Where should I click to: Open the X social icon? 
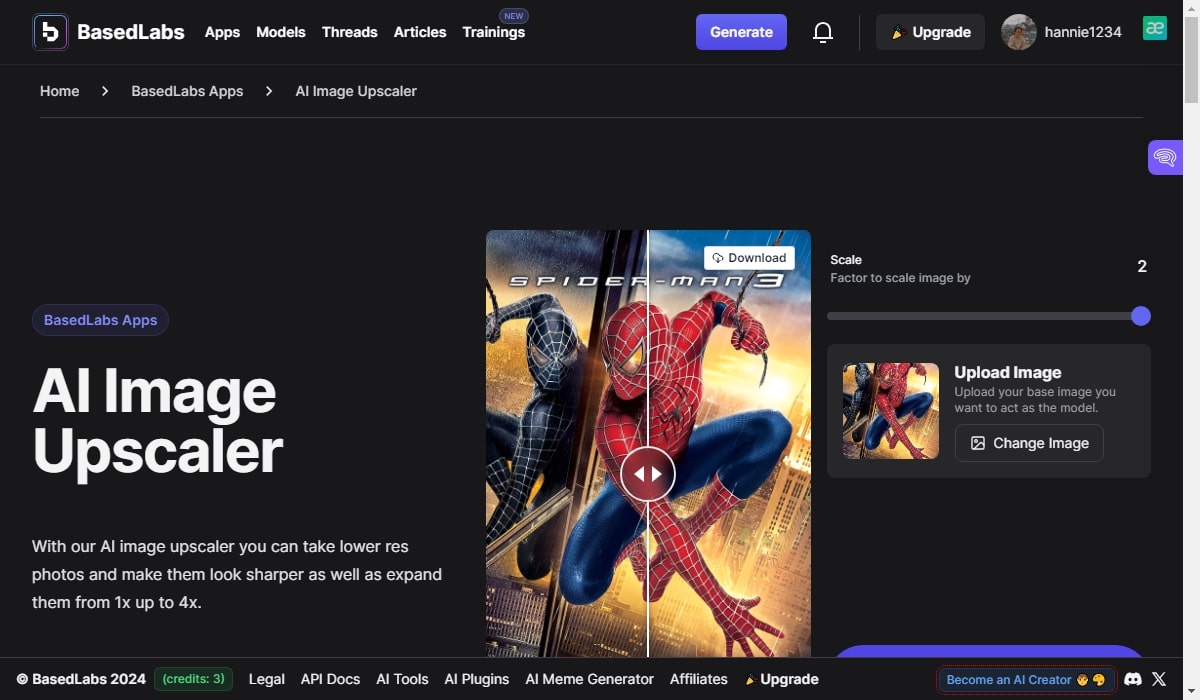pos(1159,679)
